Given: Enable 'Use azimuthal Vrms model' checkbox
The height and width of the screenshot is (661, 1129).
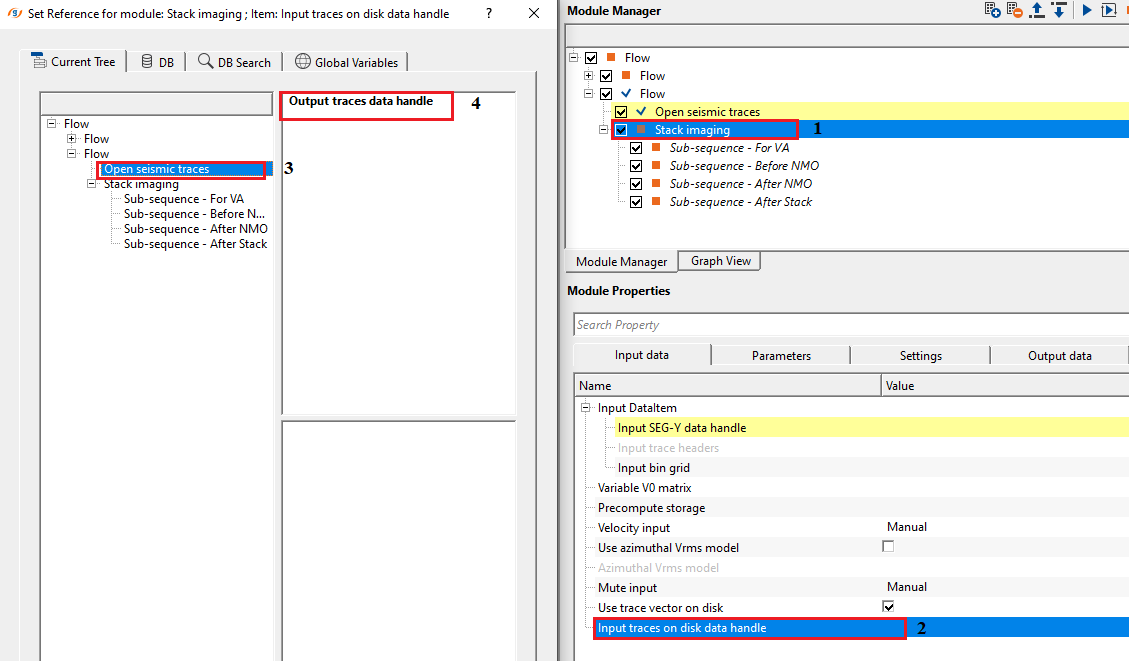Looking at the screenshot, I should (888, 547).
